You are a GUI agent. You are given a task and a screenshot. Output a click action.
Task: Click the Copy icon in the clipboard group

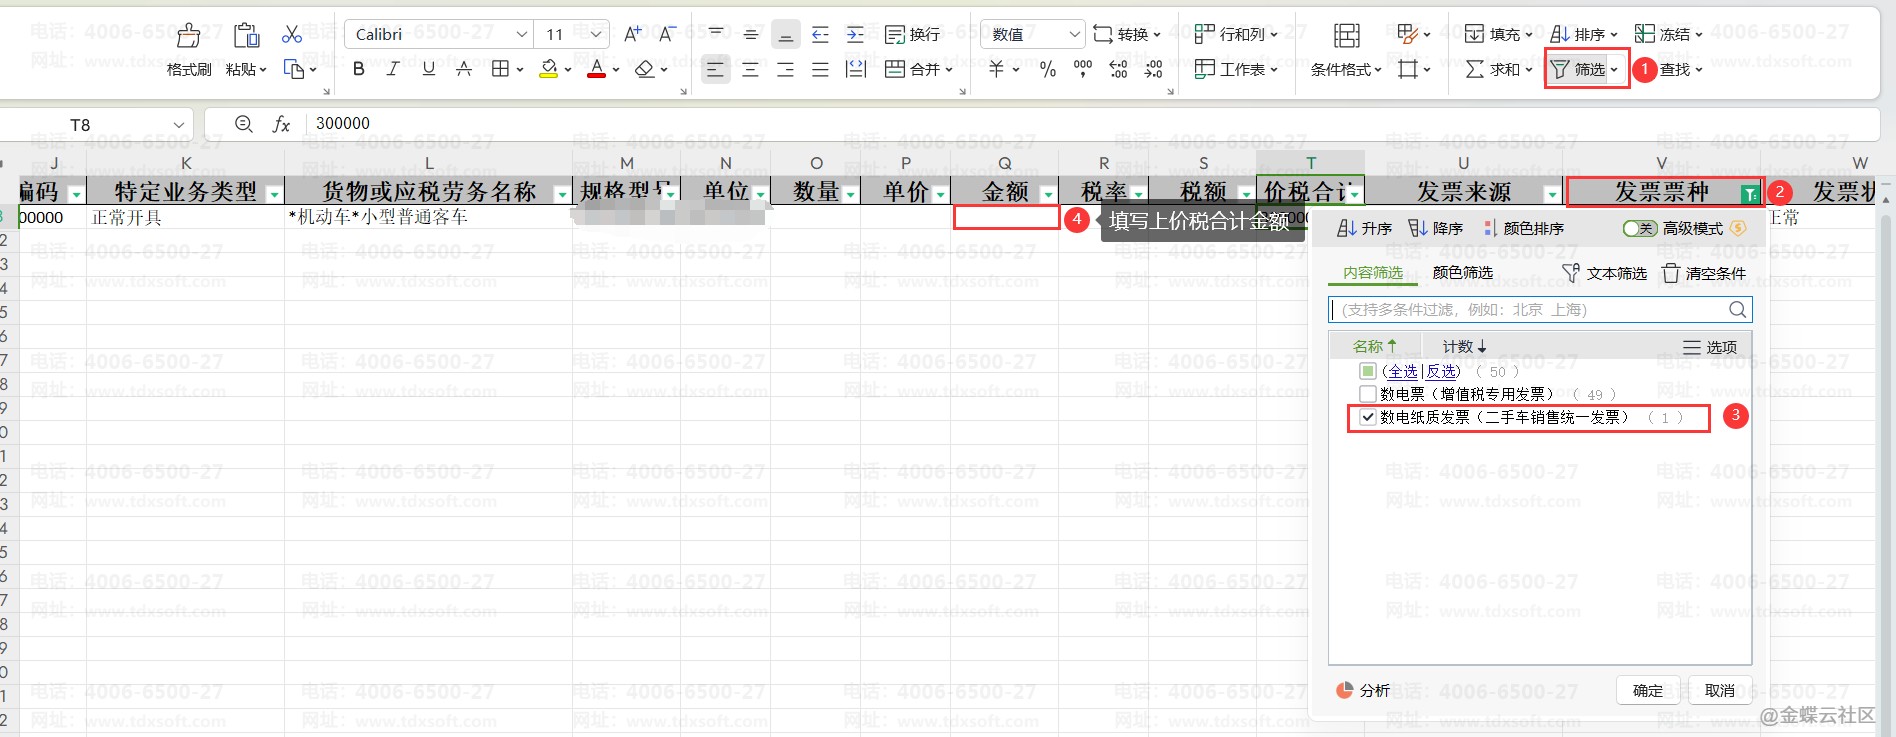tap(294, 69)
